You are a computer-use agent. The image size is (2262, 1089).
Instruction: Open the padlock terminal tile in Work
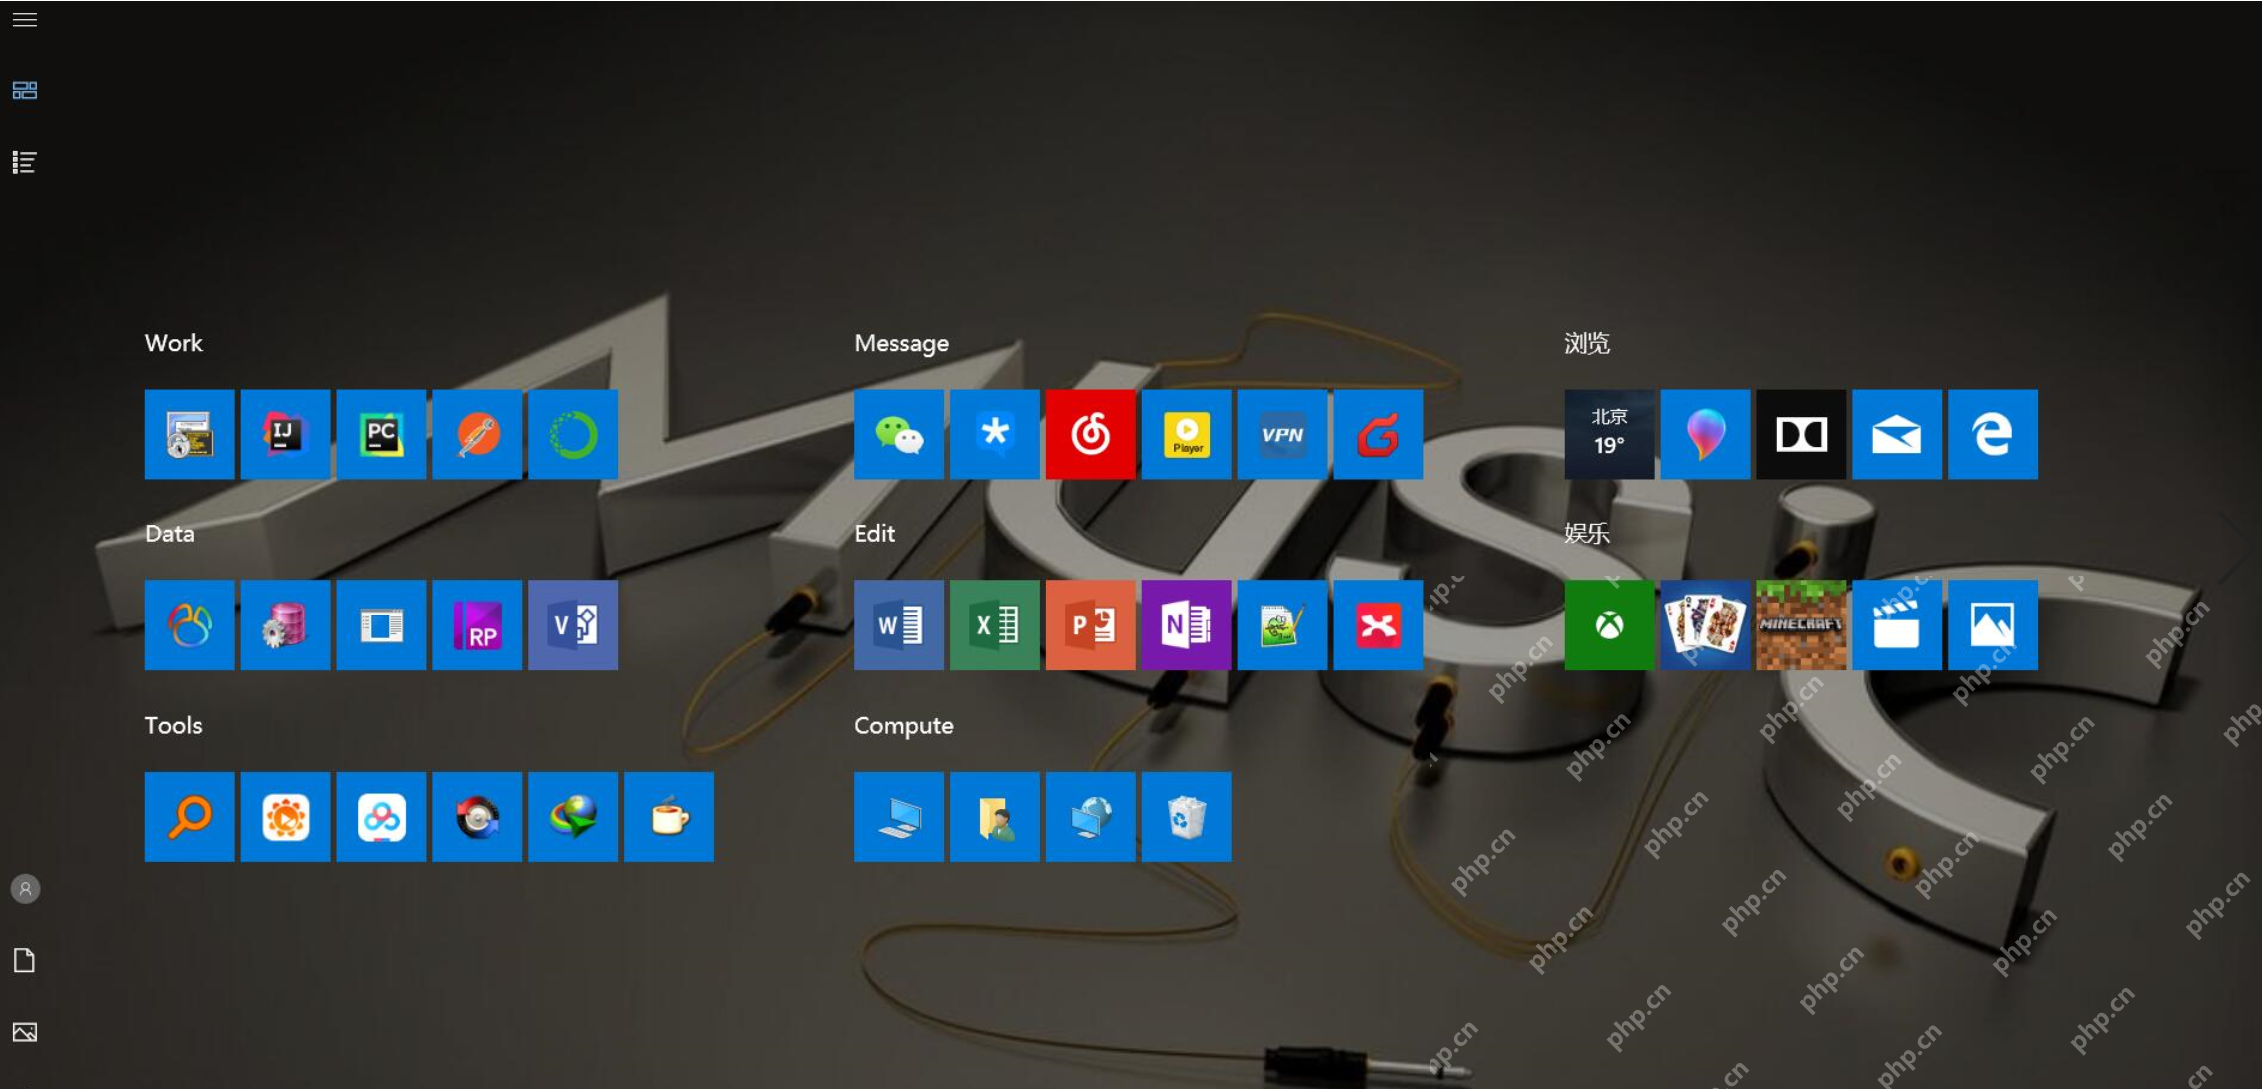pyautogui.click(x=189, y=434)
